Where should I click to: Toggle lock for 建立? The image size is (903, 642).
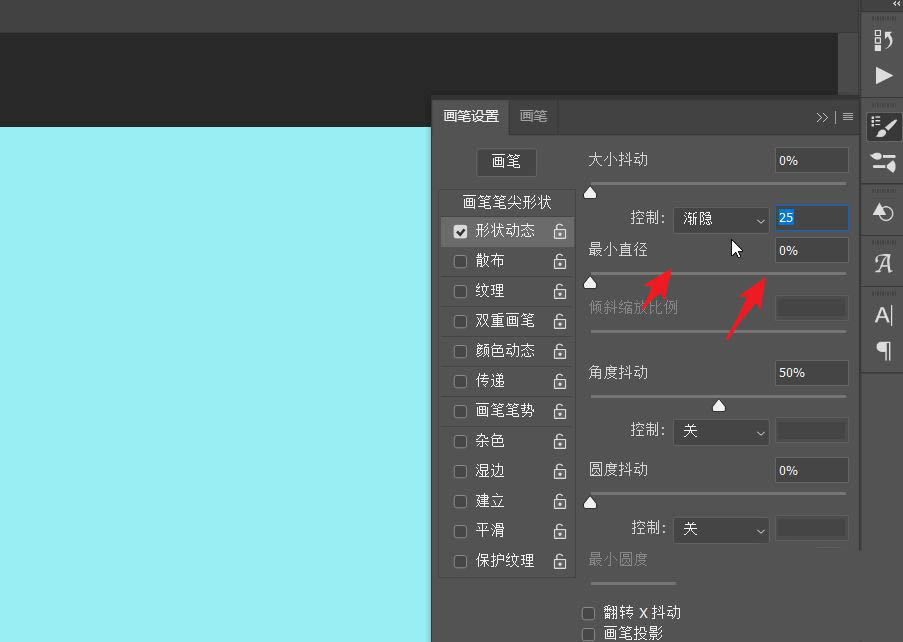(560, 502)
